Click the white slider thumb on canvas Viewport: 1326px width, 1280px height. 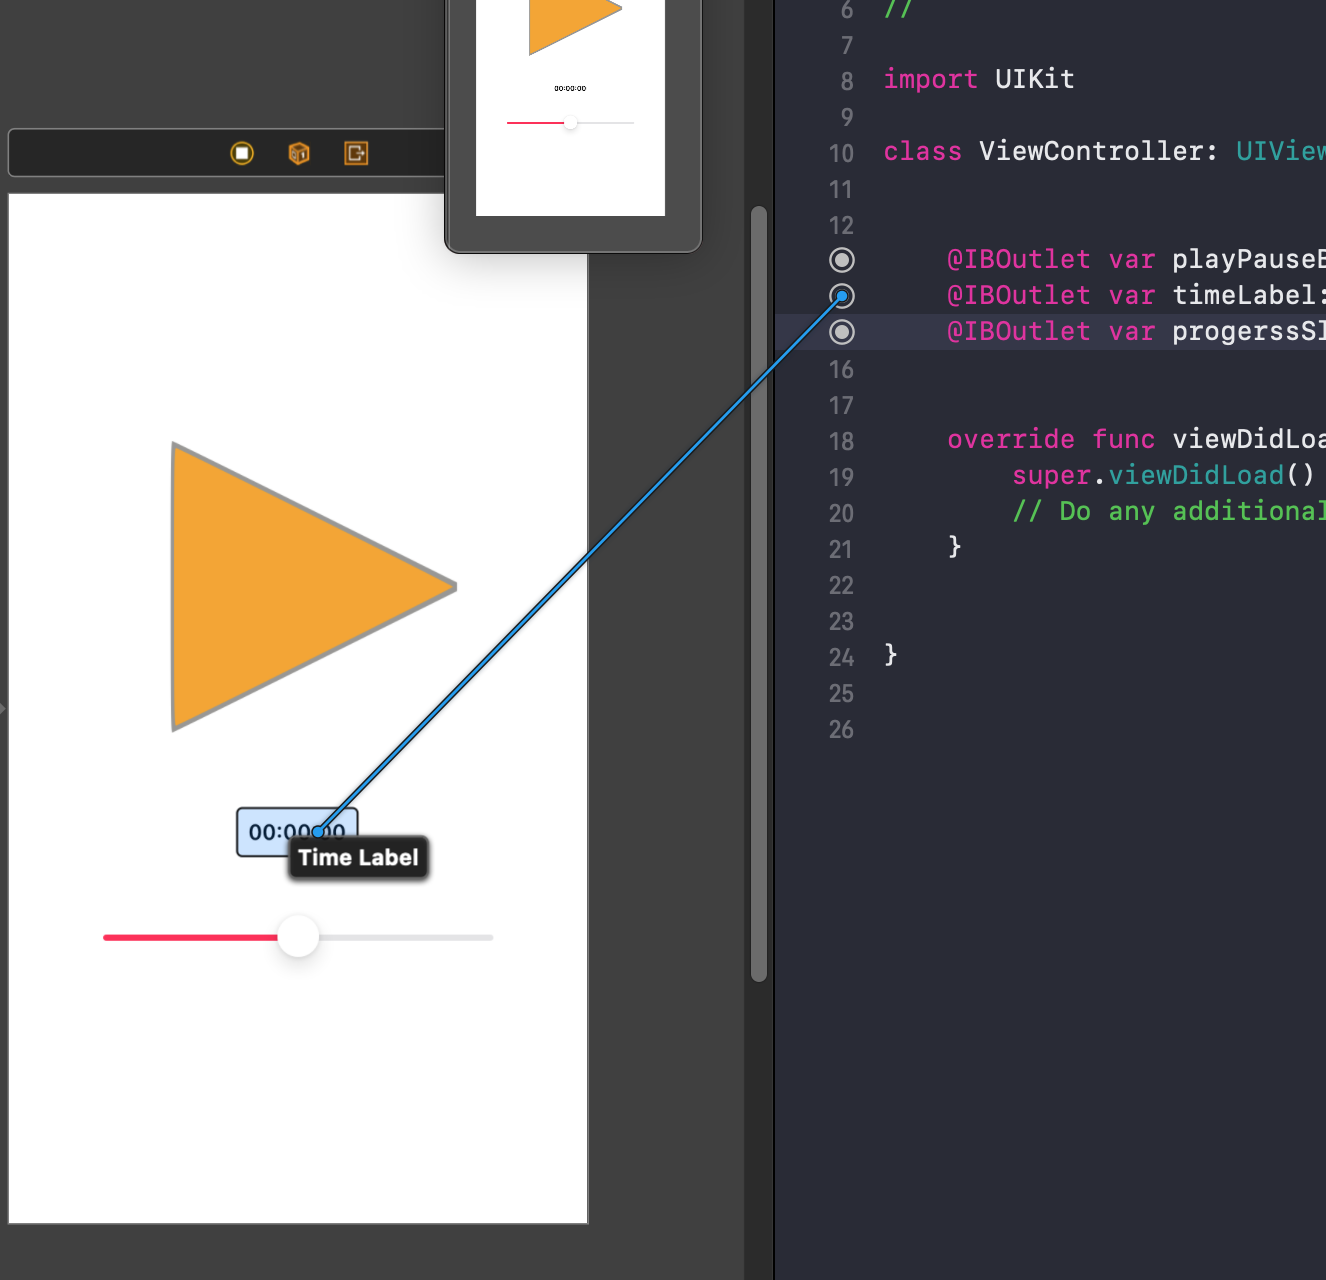click(298, 937)
